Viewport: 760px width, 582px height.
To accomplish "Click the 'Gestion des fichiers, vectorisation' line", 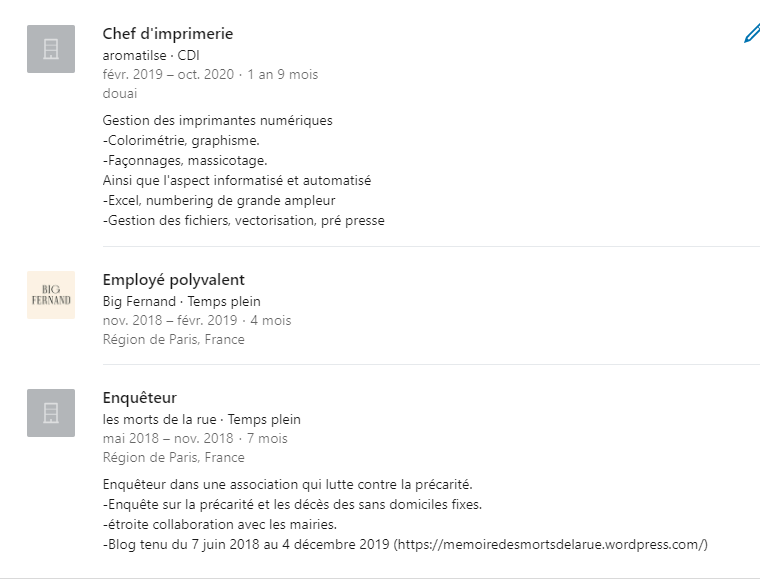I will coord(243,221).
